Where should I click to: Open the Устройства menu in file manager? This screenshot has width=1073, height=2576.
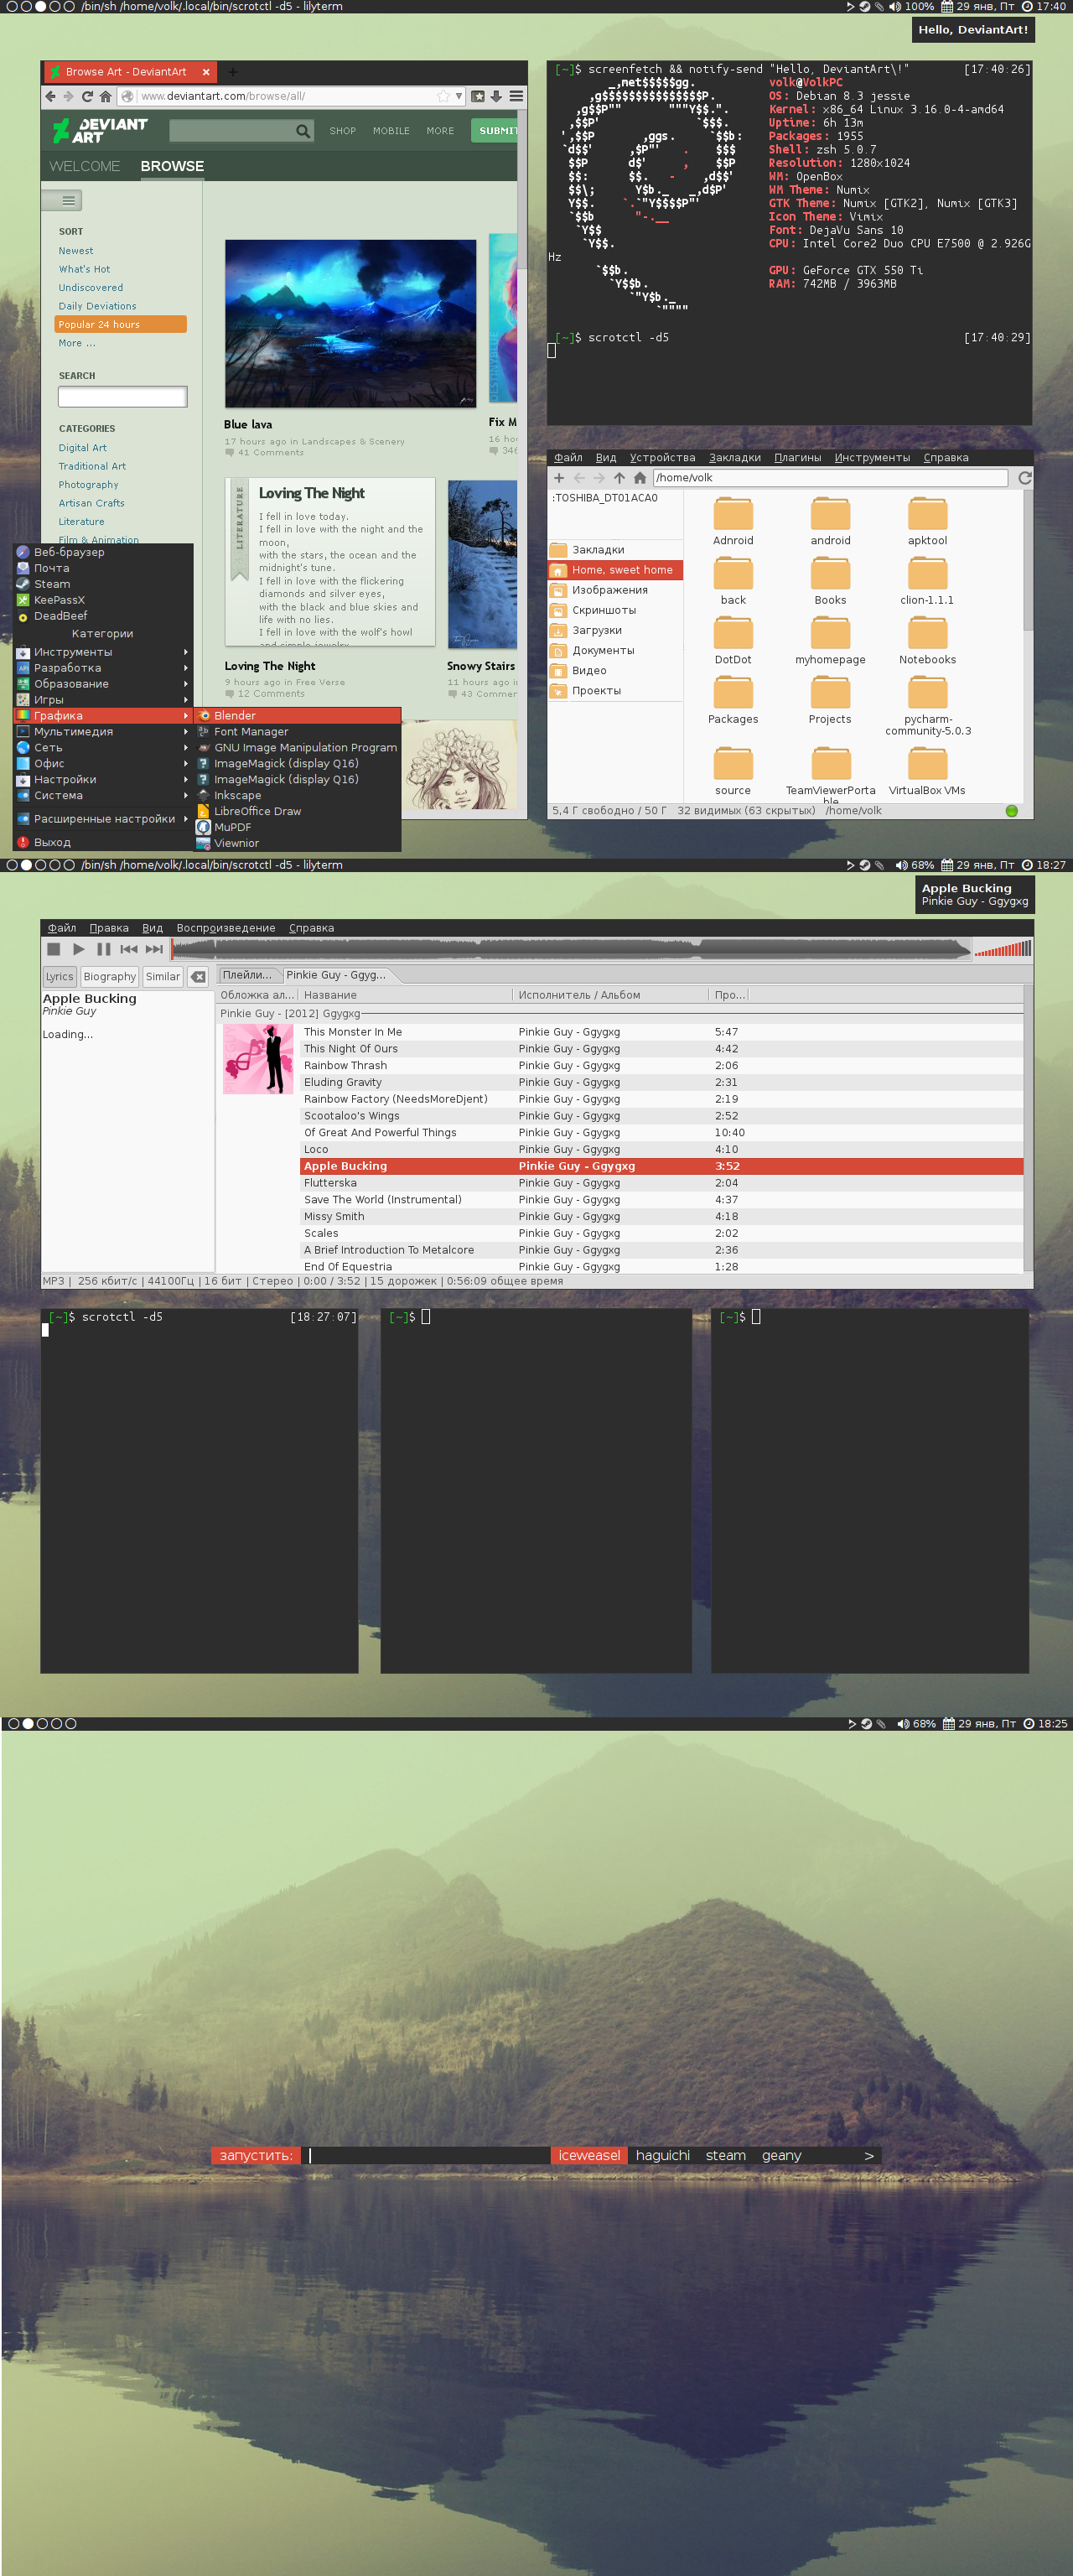click(x=662, y=458)
